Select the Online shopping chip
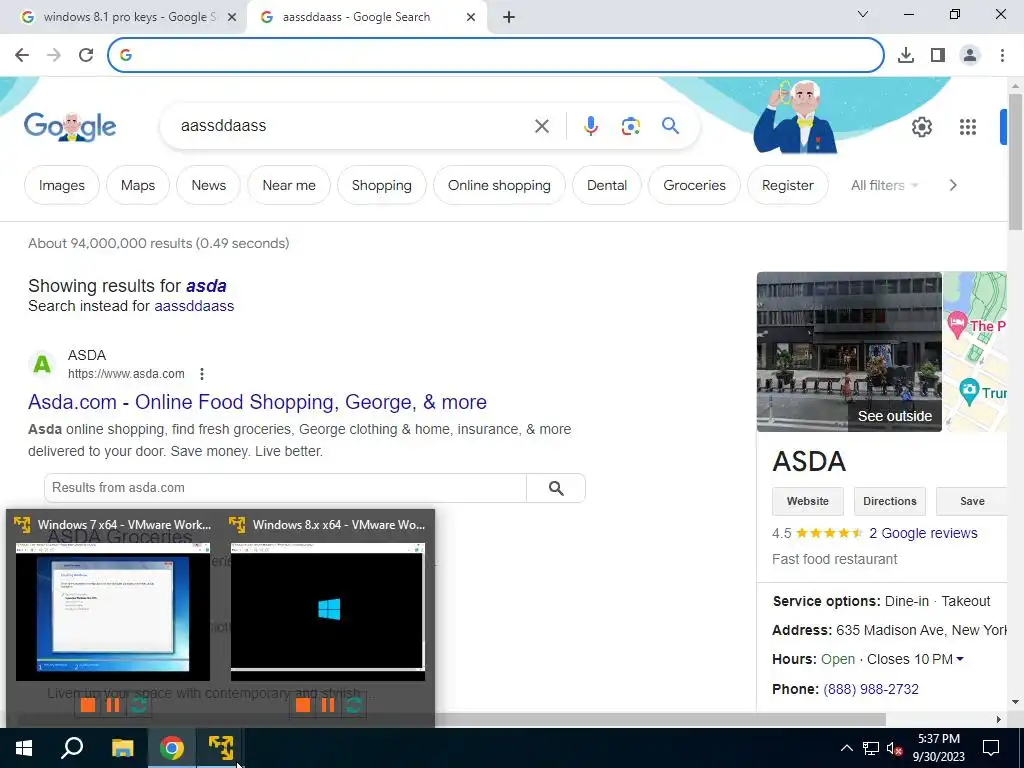1024x768 pixels. (499, 185)
